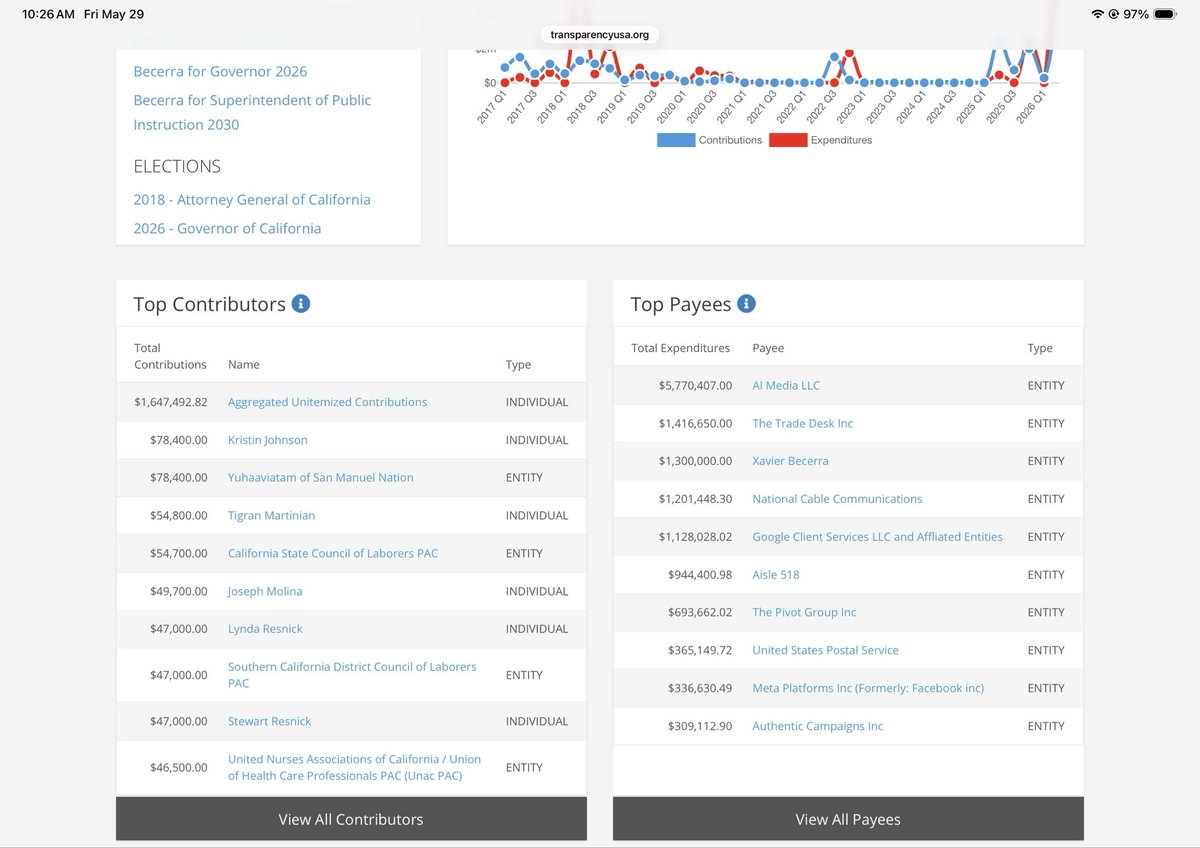Toggle the Expenditures legend swatch
Viewport: 1200px width, 848px height.
(x=787, y=140)
